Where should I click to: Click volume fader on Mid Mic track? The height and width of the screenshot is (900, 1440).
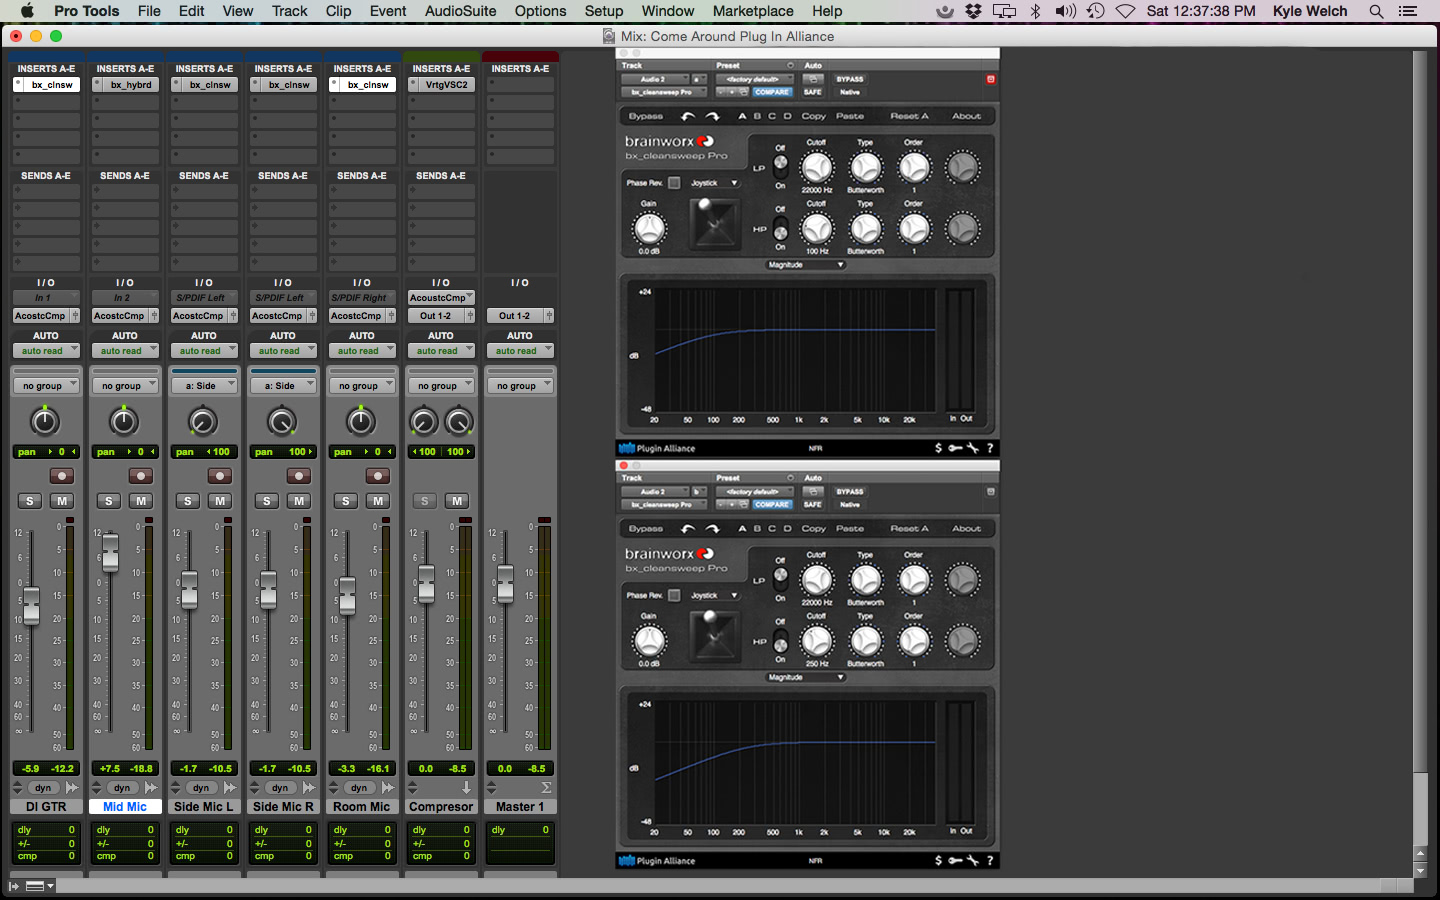click(x=111, y=552)
